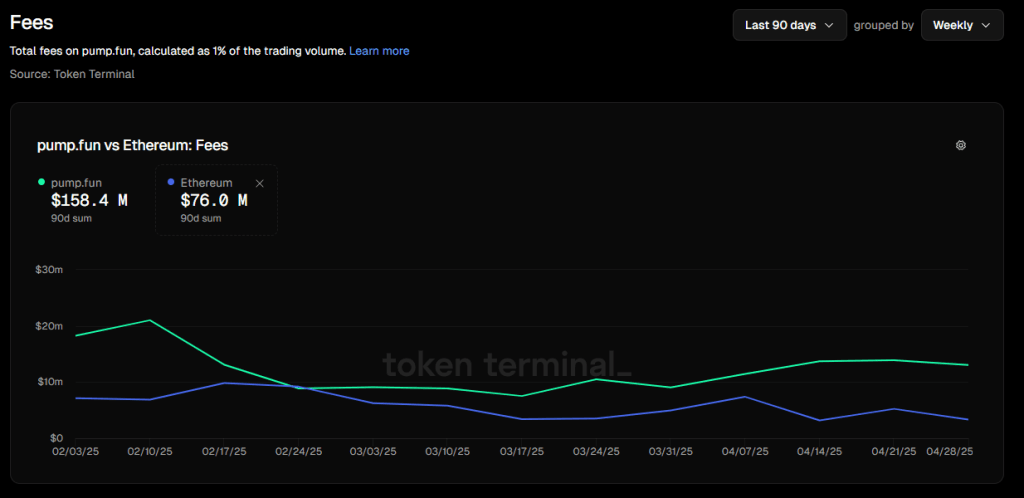Click the 02/03/25 date label
1024x498 pixels.
76,451
